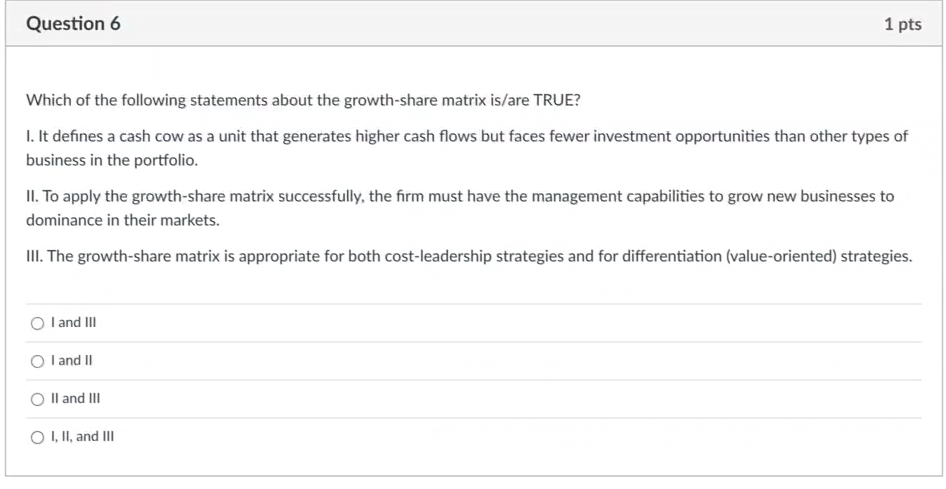The height and width of the screenshot is (489, 946).
Task: Choose the "I and II" radio option
Action: coord(37,362)
